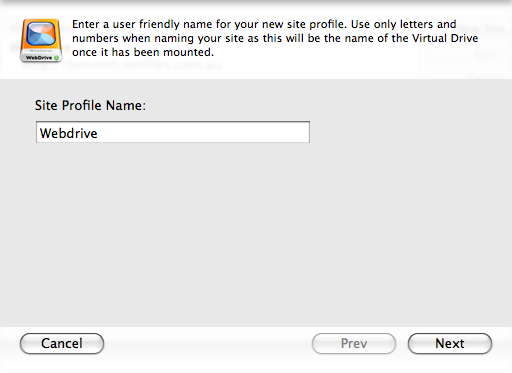Click the empty gray panel below the field
Viewport: 512px width, 373px height.
256,233
